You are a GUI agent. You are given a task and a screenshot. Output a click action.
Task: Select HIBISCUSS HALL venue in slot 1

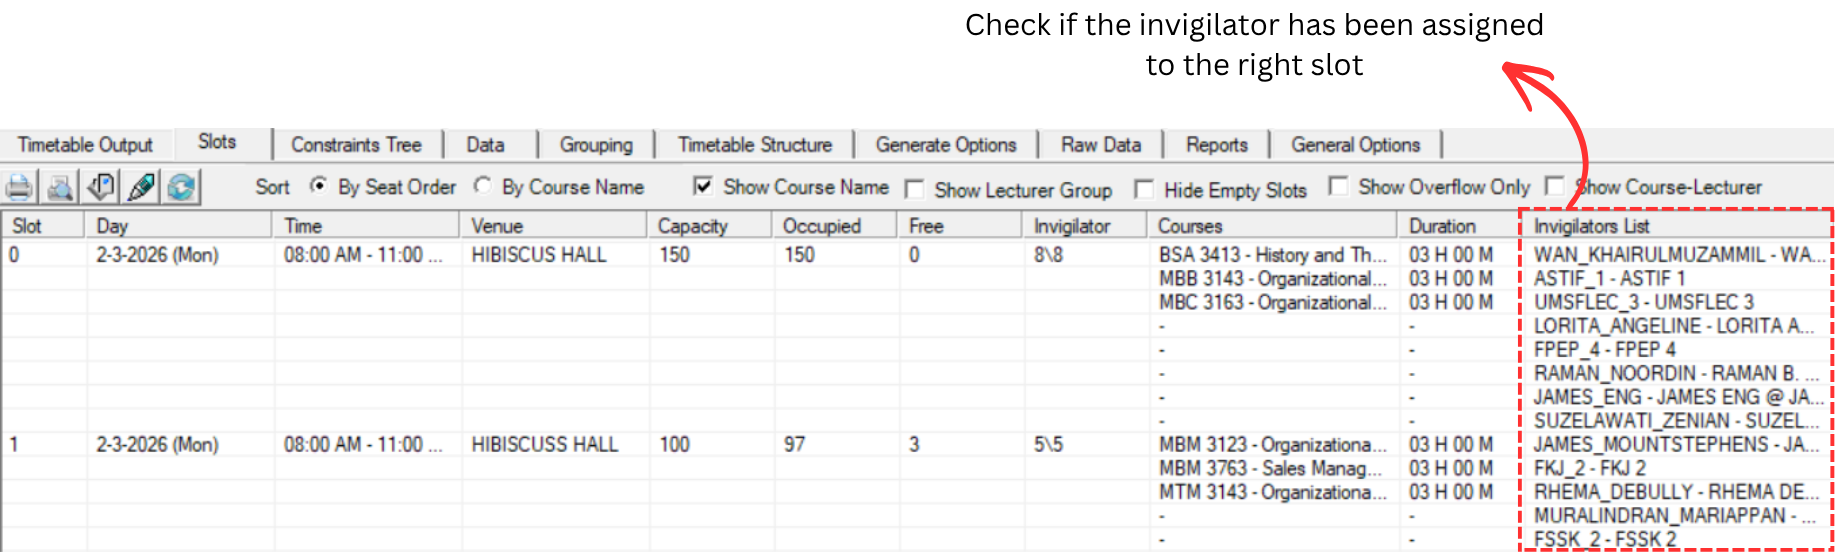point(545,445)
